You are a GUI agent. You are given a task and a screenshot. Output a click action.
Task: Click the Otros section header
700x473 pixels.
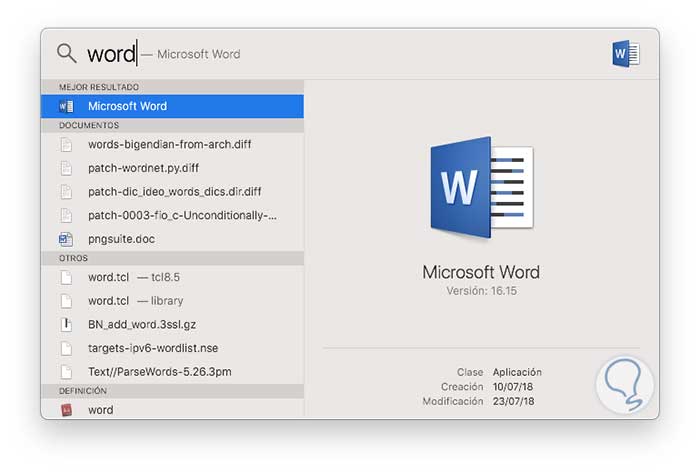pyautogui.click(x=172, y=258)
